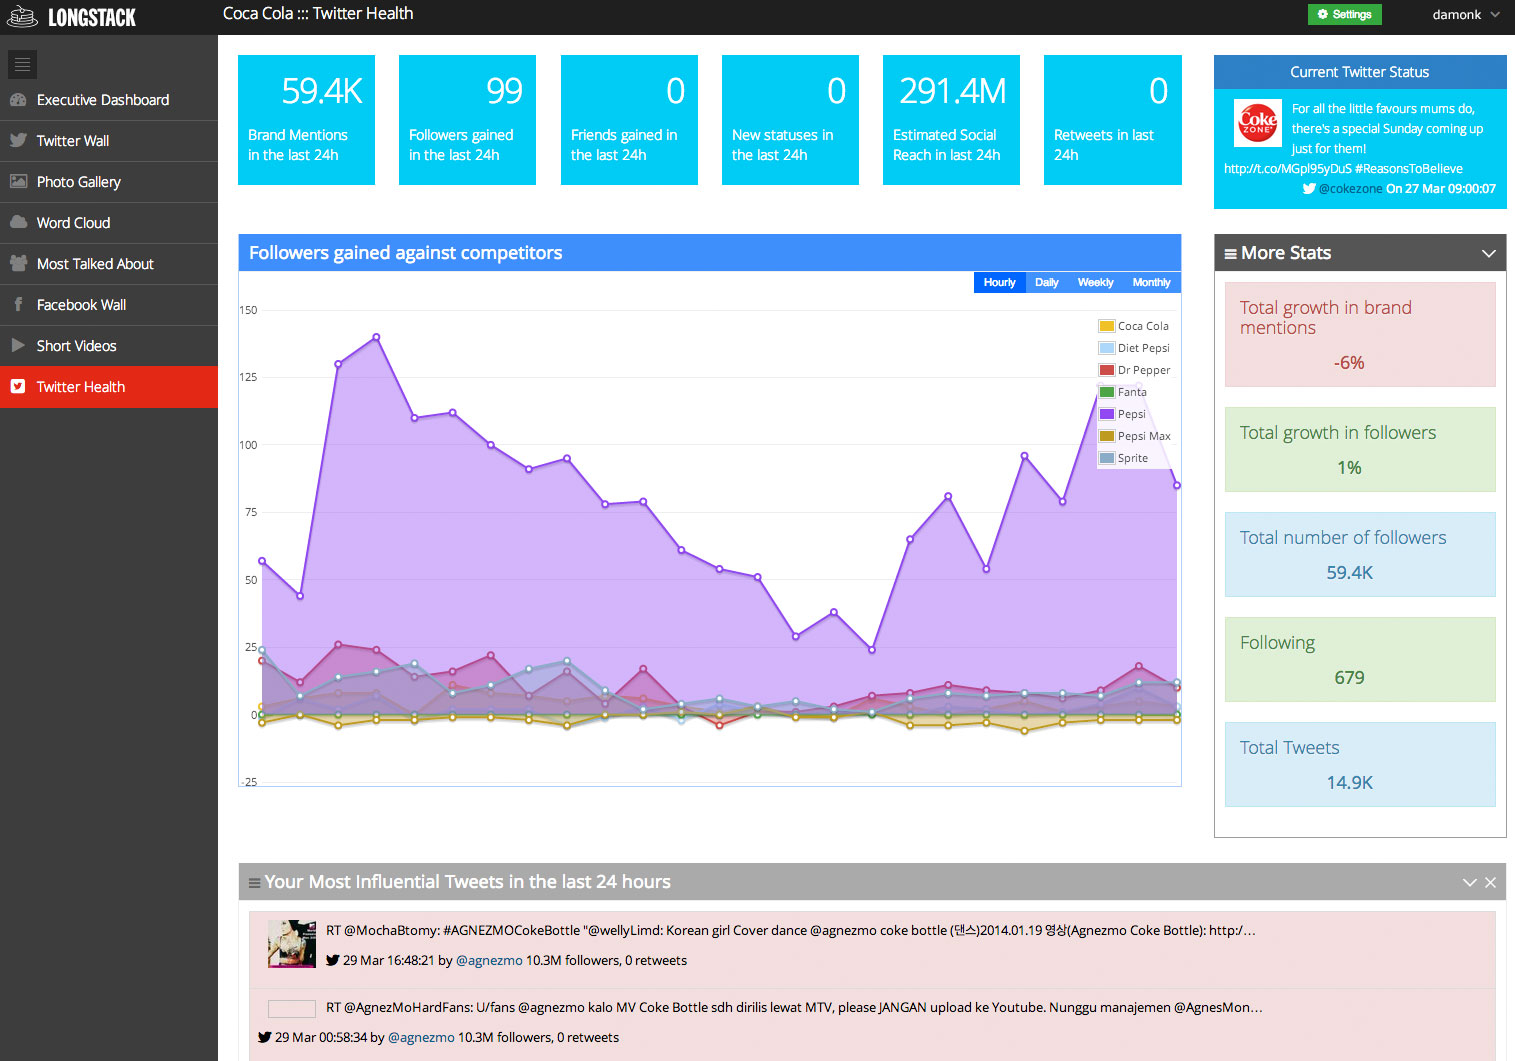This screenshot has height=1061, width=1515.
Task: Switch chart to Daily view
Action: (1046, 283)
